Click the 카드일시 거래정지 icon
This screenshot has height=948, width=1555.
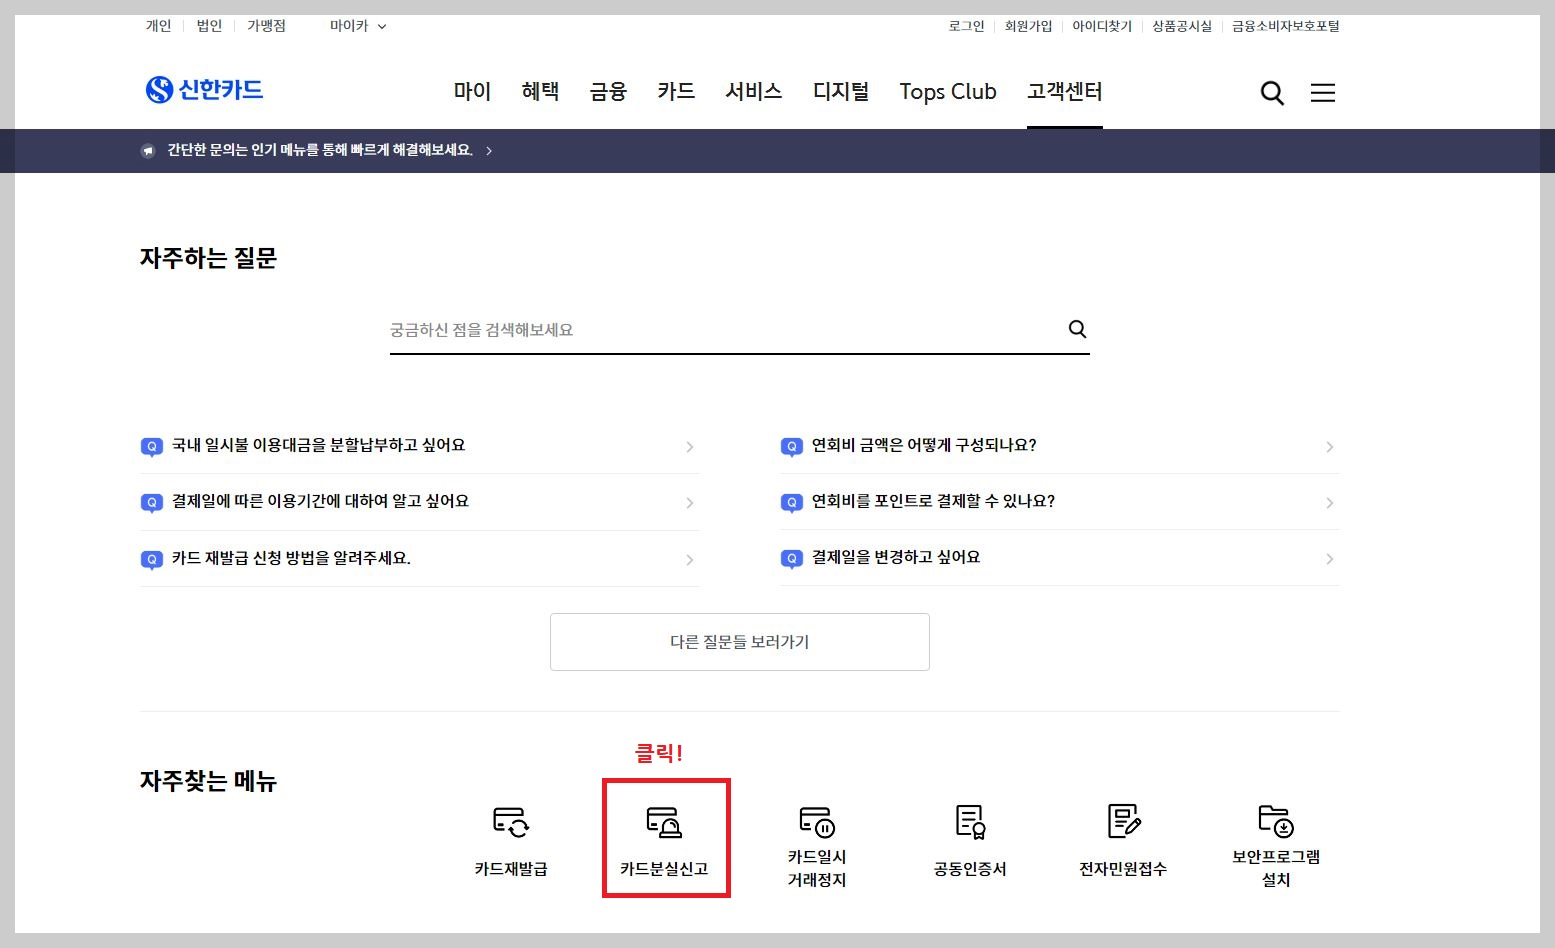point(817,822)
